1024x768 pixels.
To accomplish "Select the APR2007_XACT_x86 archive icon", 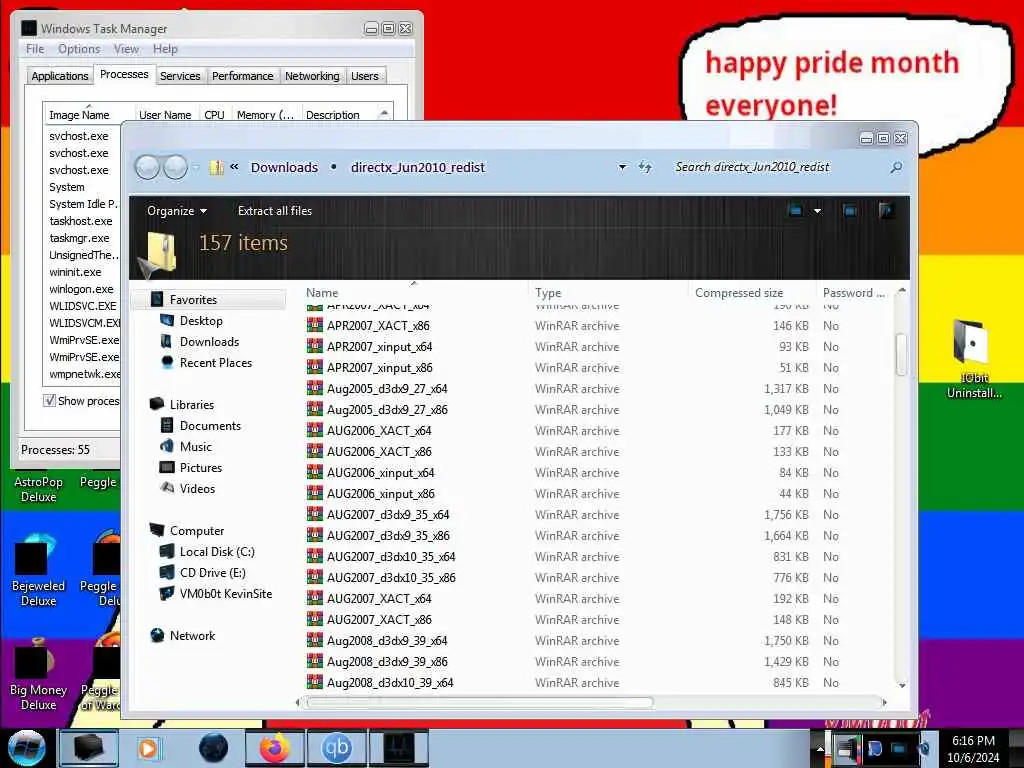I will coord(315,325).
